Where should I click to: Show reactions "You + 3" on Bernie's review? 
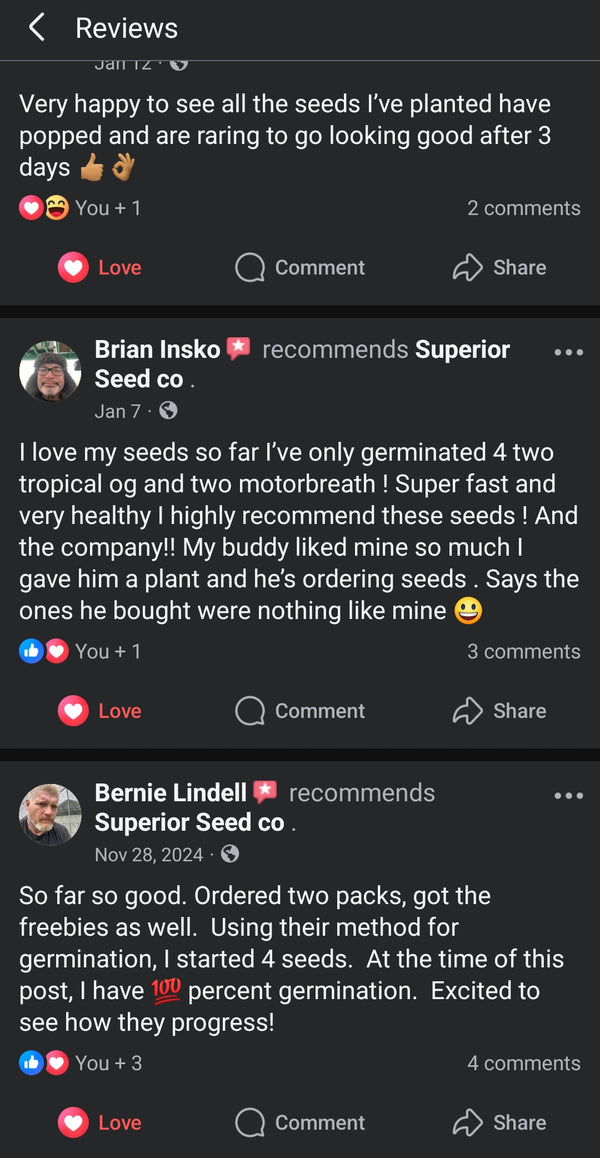pyautogui.click(x=107, y=1064)
